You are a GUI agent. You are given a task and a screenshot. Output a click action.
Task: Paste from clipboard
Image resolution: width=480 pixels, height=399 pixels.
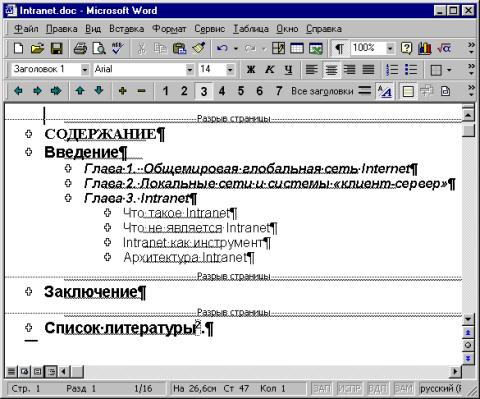[x=179, y=49]
